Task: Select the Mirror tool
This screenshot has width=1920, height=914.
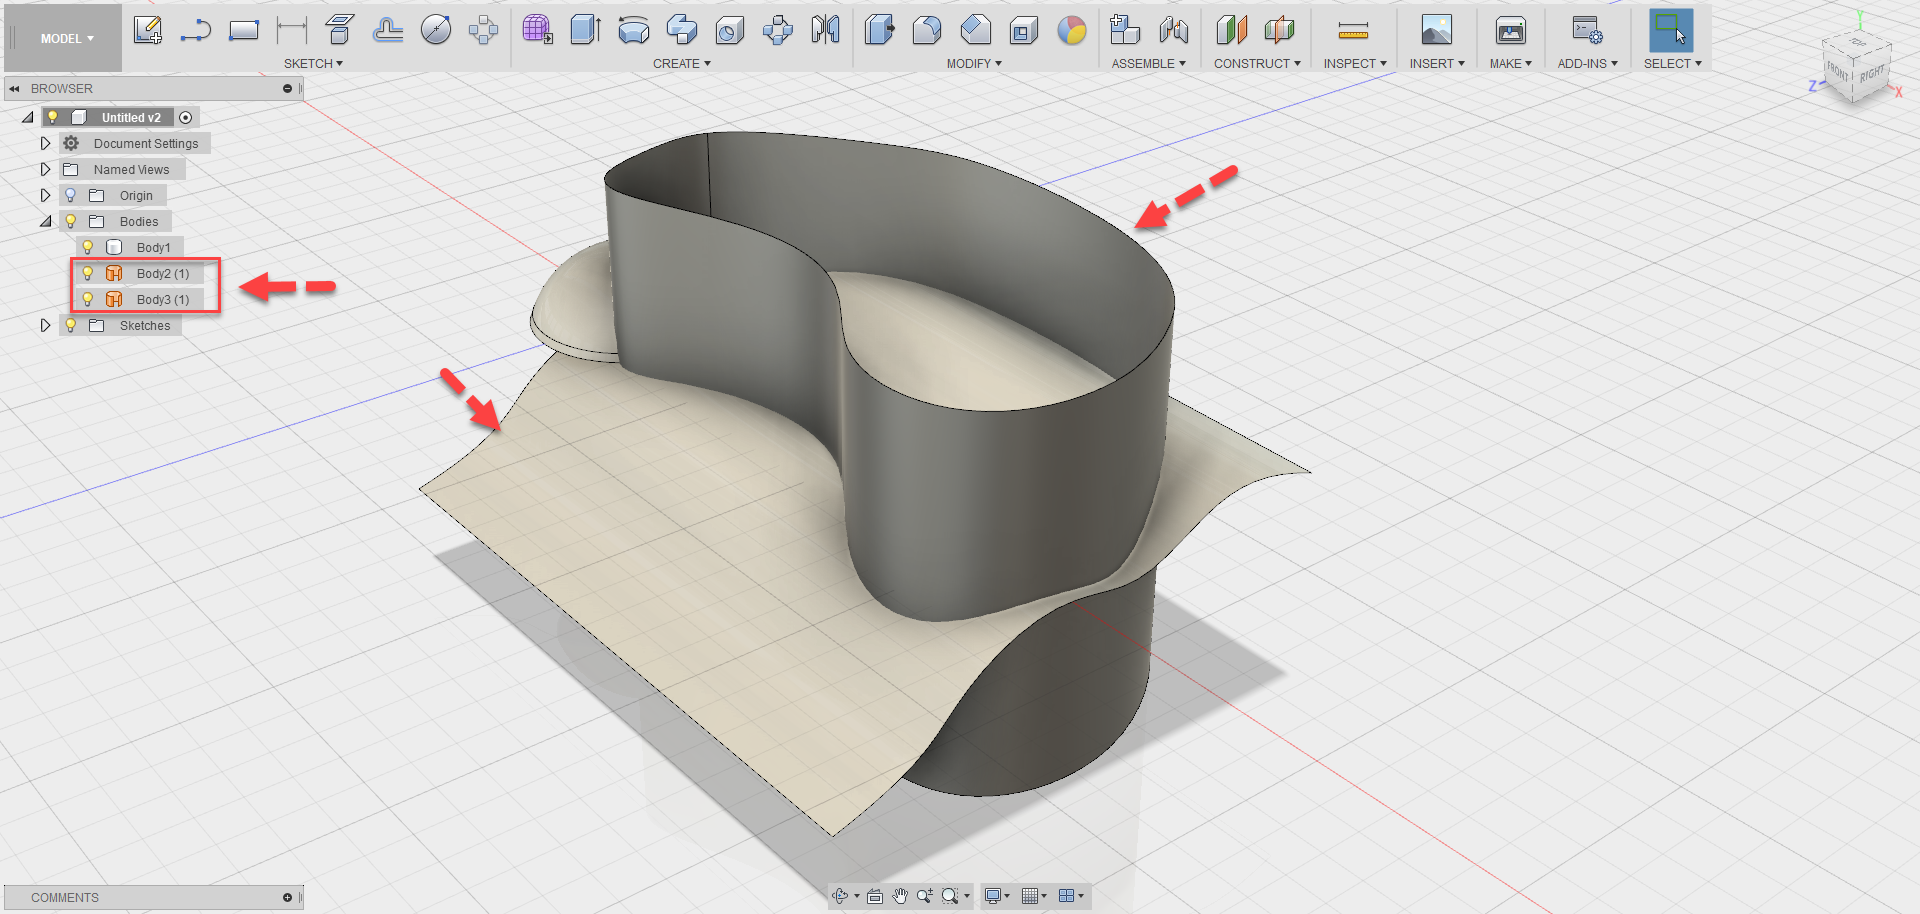Action: 825,30
